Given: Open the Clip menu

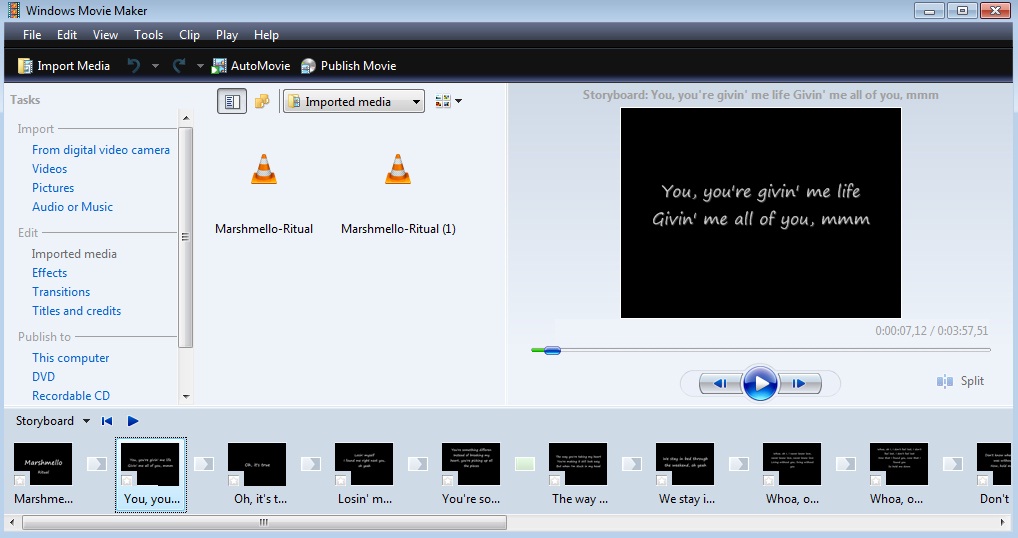Looking at the screenshot, I should pos(190,35).
